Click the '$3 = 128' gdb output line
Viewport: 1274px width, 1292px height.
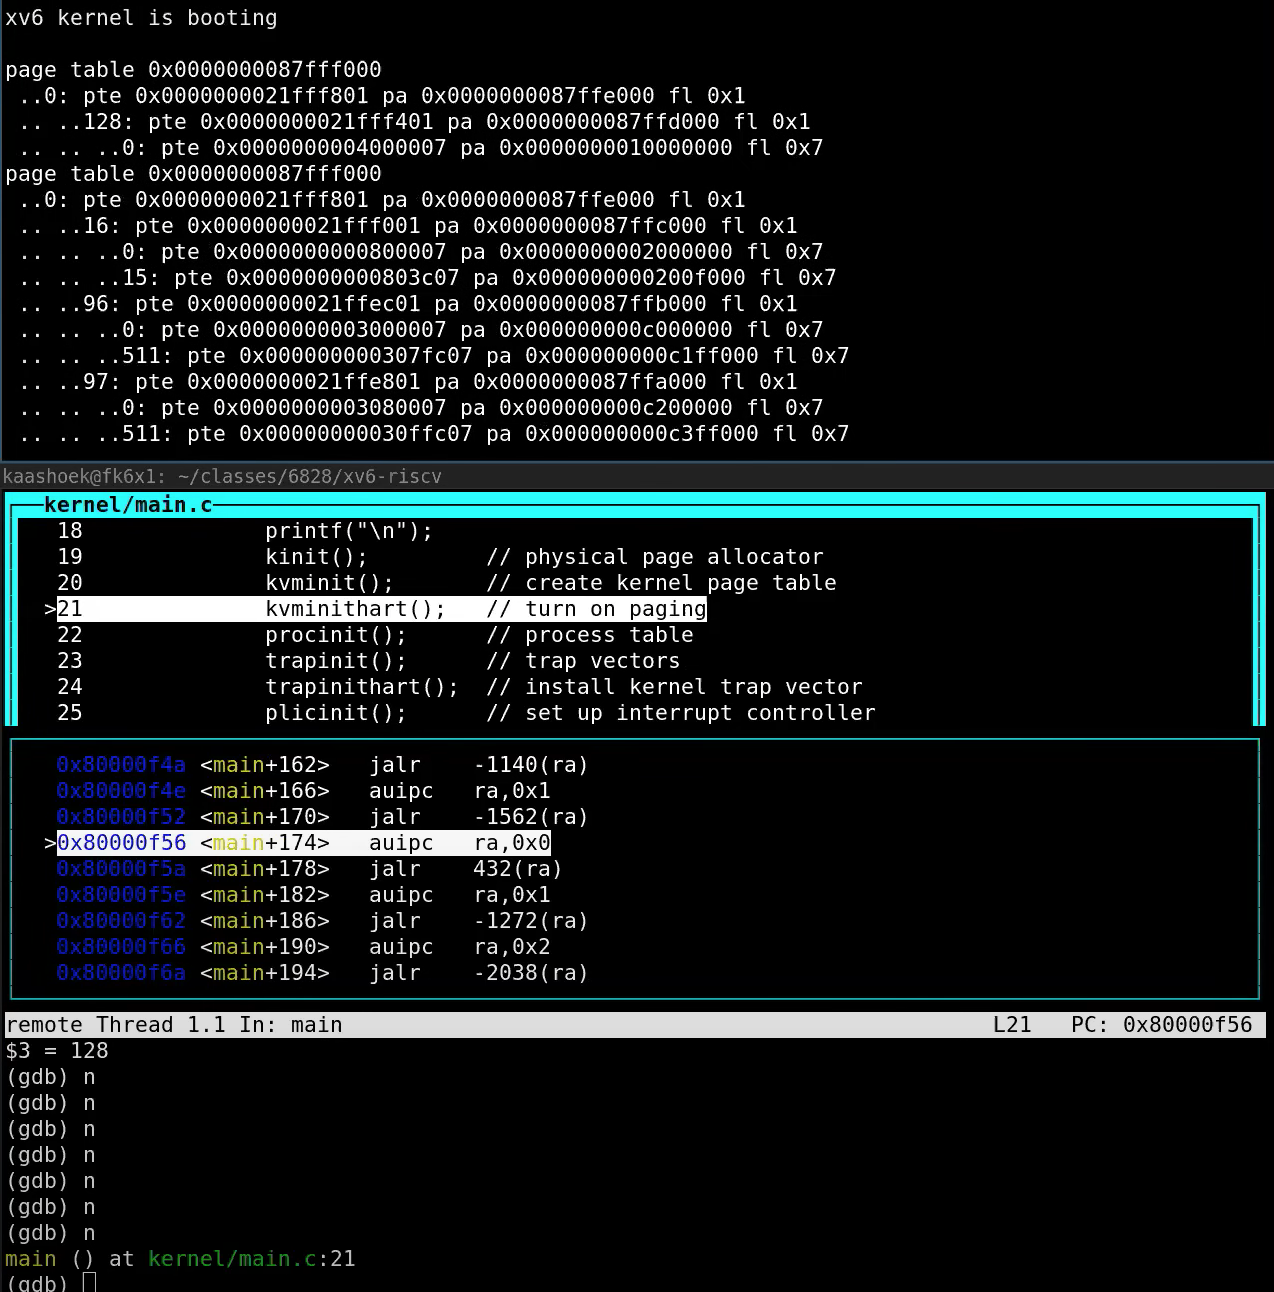pos(57,1051)
